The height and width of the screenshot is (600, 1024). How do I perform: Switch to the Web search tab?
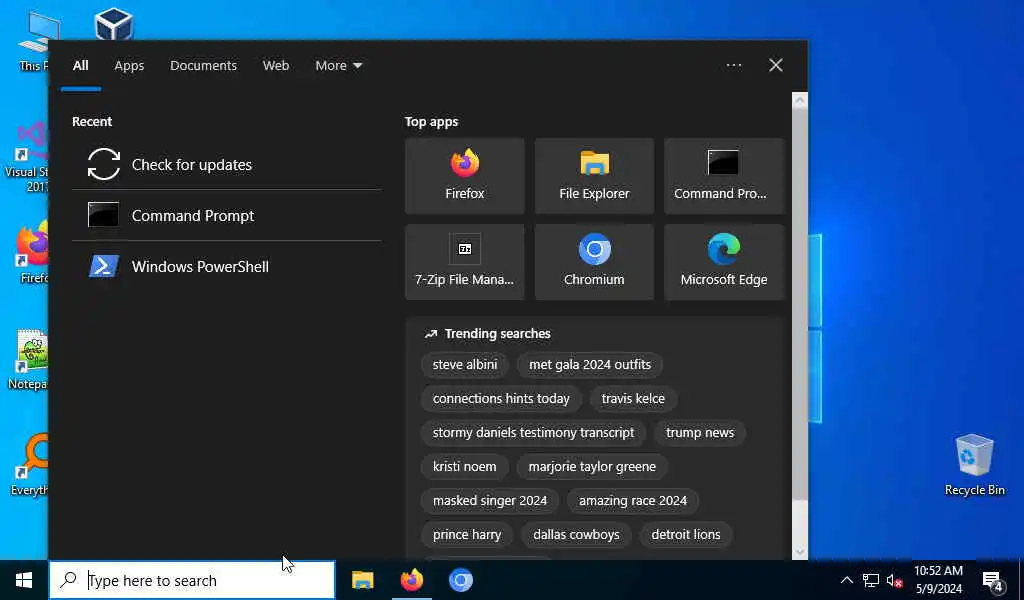tap(276, 66)
